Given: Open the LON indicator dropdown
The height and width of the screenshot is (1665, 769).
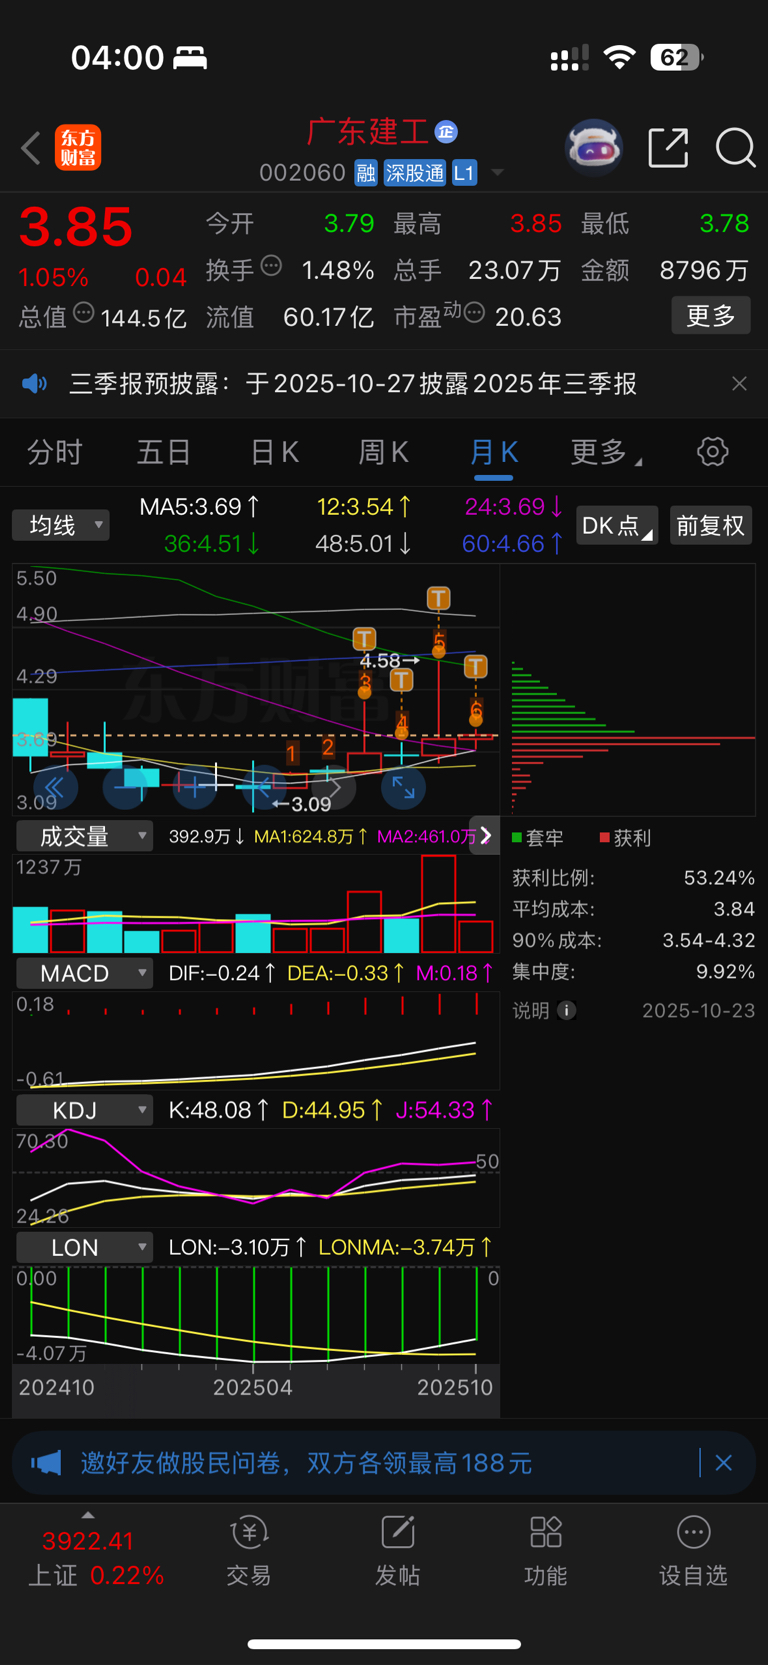Looking at the screenshot, I should [84, 1247].
